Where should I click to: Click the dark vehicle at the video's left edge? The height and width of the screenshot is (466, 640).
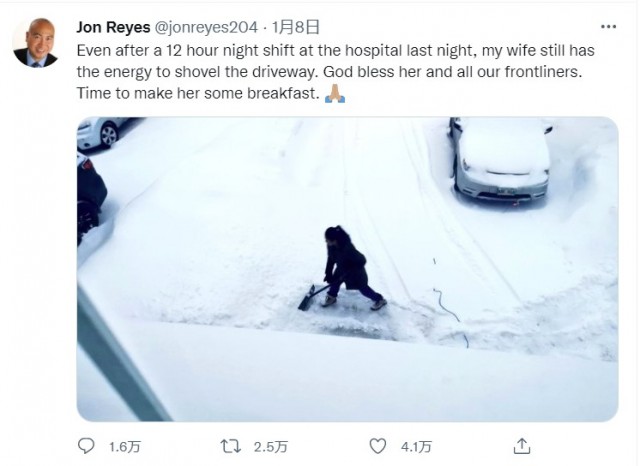coord(90,195)
